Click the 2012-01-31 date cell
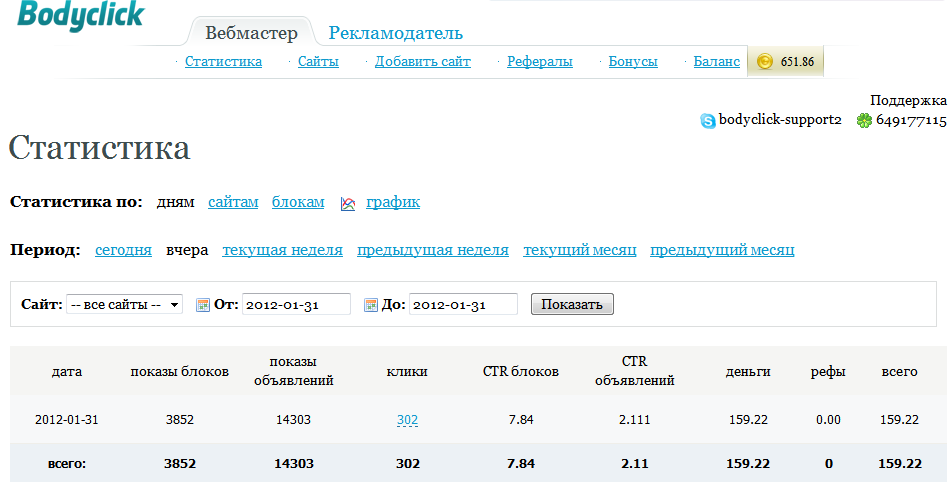The width and height of the screenshot is (952, 489). point(67,420)
